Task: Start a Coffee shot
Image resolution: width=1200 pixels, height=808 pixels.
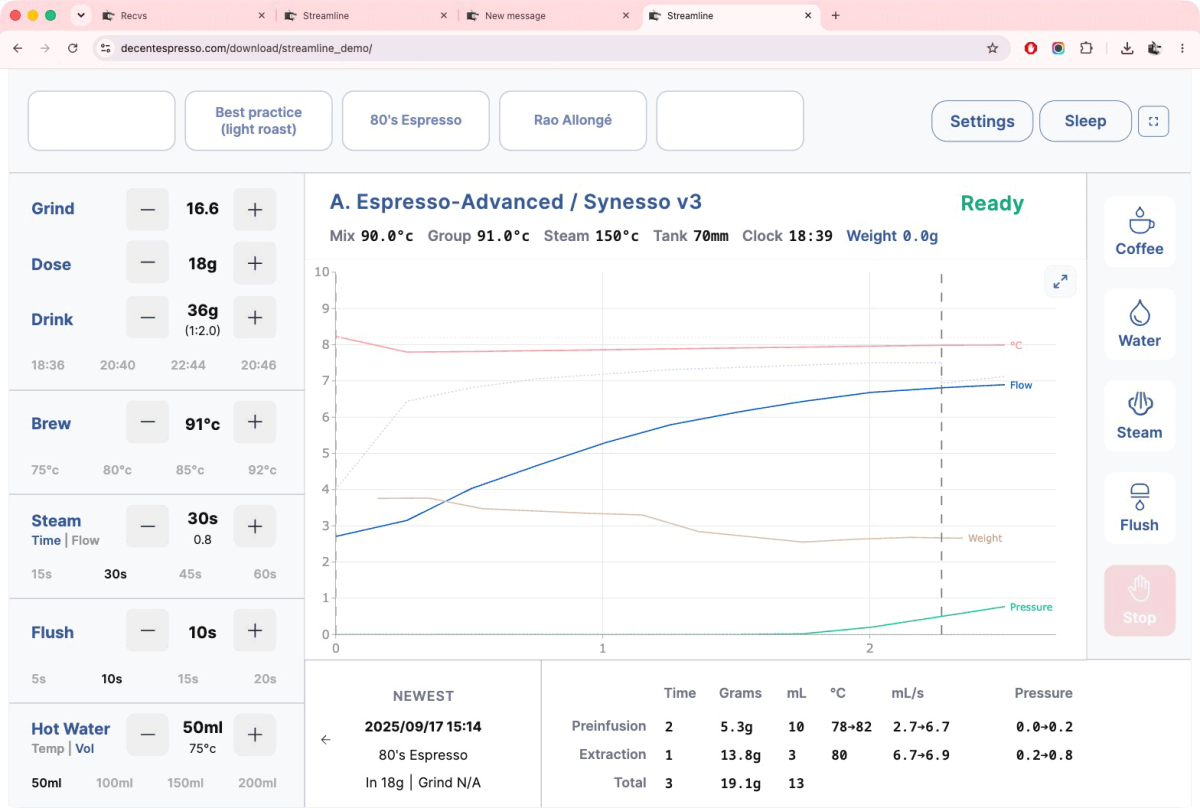Action: point(1139,231)
